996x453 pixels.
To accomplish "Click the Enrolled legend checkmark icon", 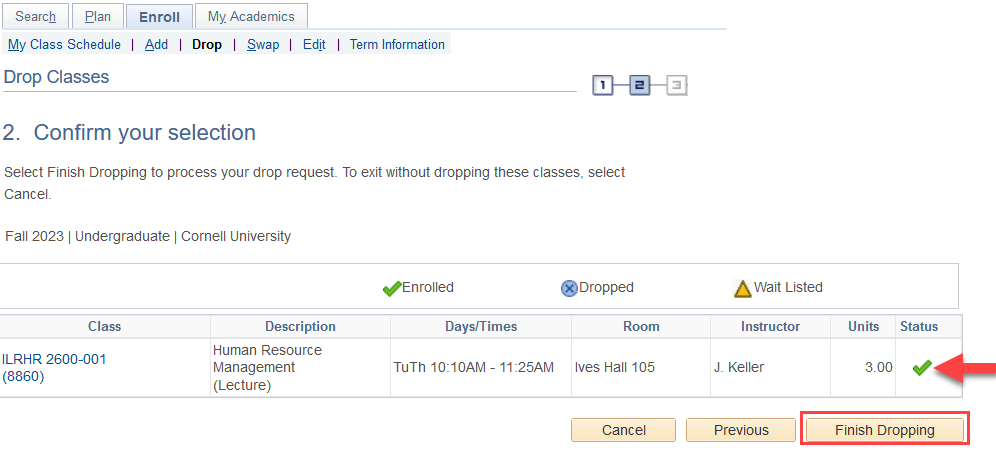I will pyautogui.click(x=391, y=288).
